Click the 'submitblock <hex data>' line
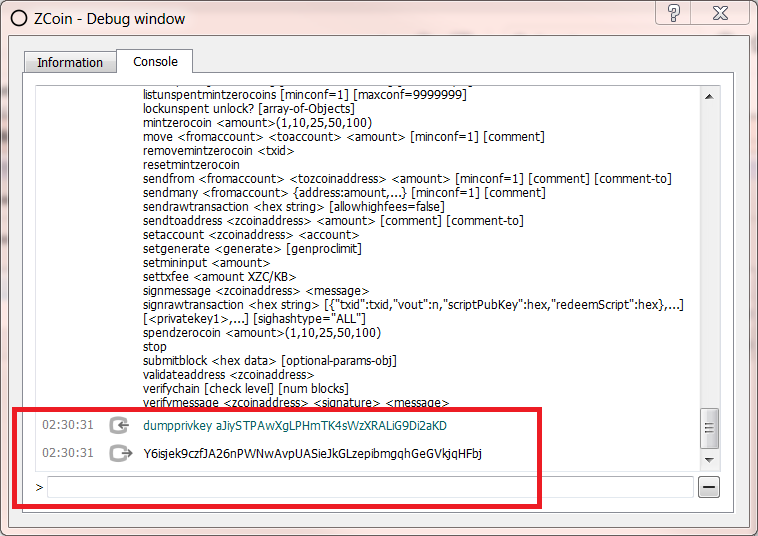This screenshot has width=758, height=536. (270, 361)
